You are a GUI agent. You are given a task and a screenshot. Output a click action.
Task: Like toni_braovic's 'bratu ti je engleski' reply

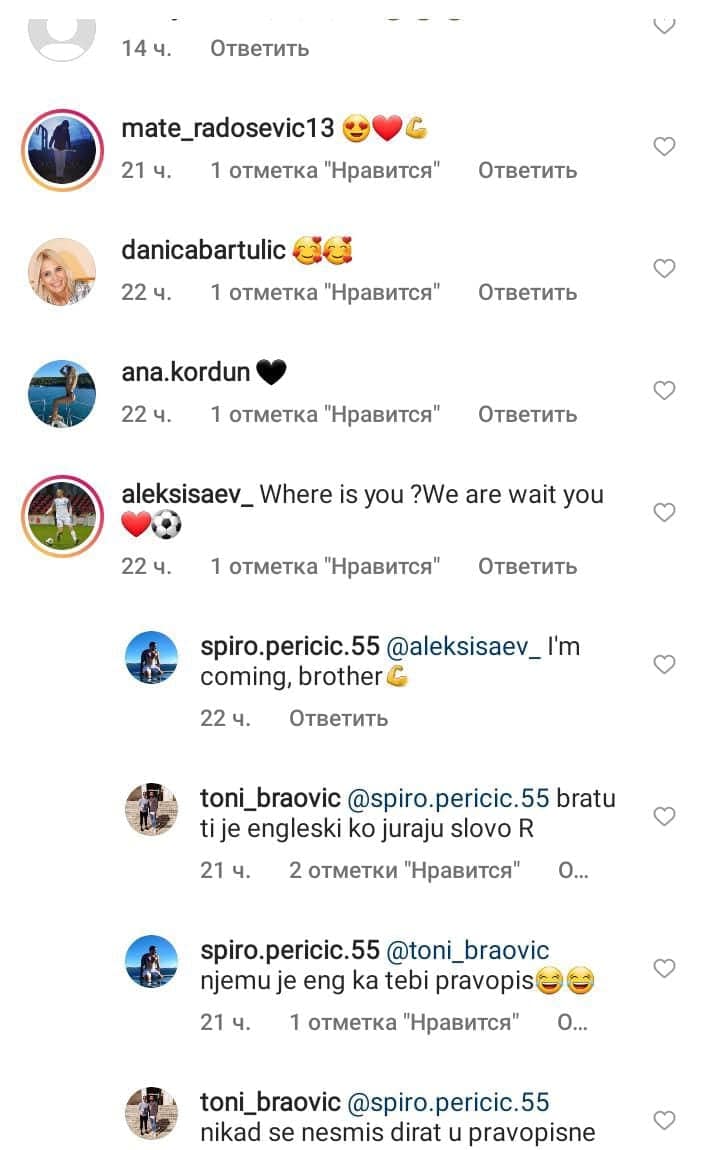click(664, 816)
